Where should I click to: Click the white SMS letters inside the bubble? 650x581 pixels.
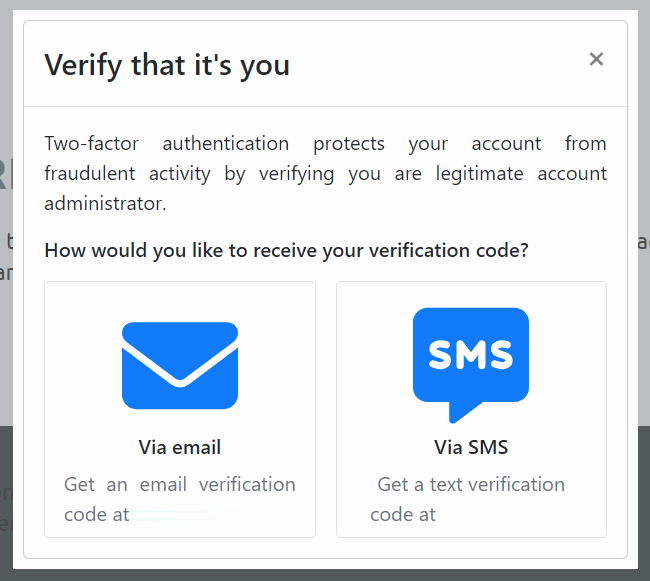(x=471, y=355)
